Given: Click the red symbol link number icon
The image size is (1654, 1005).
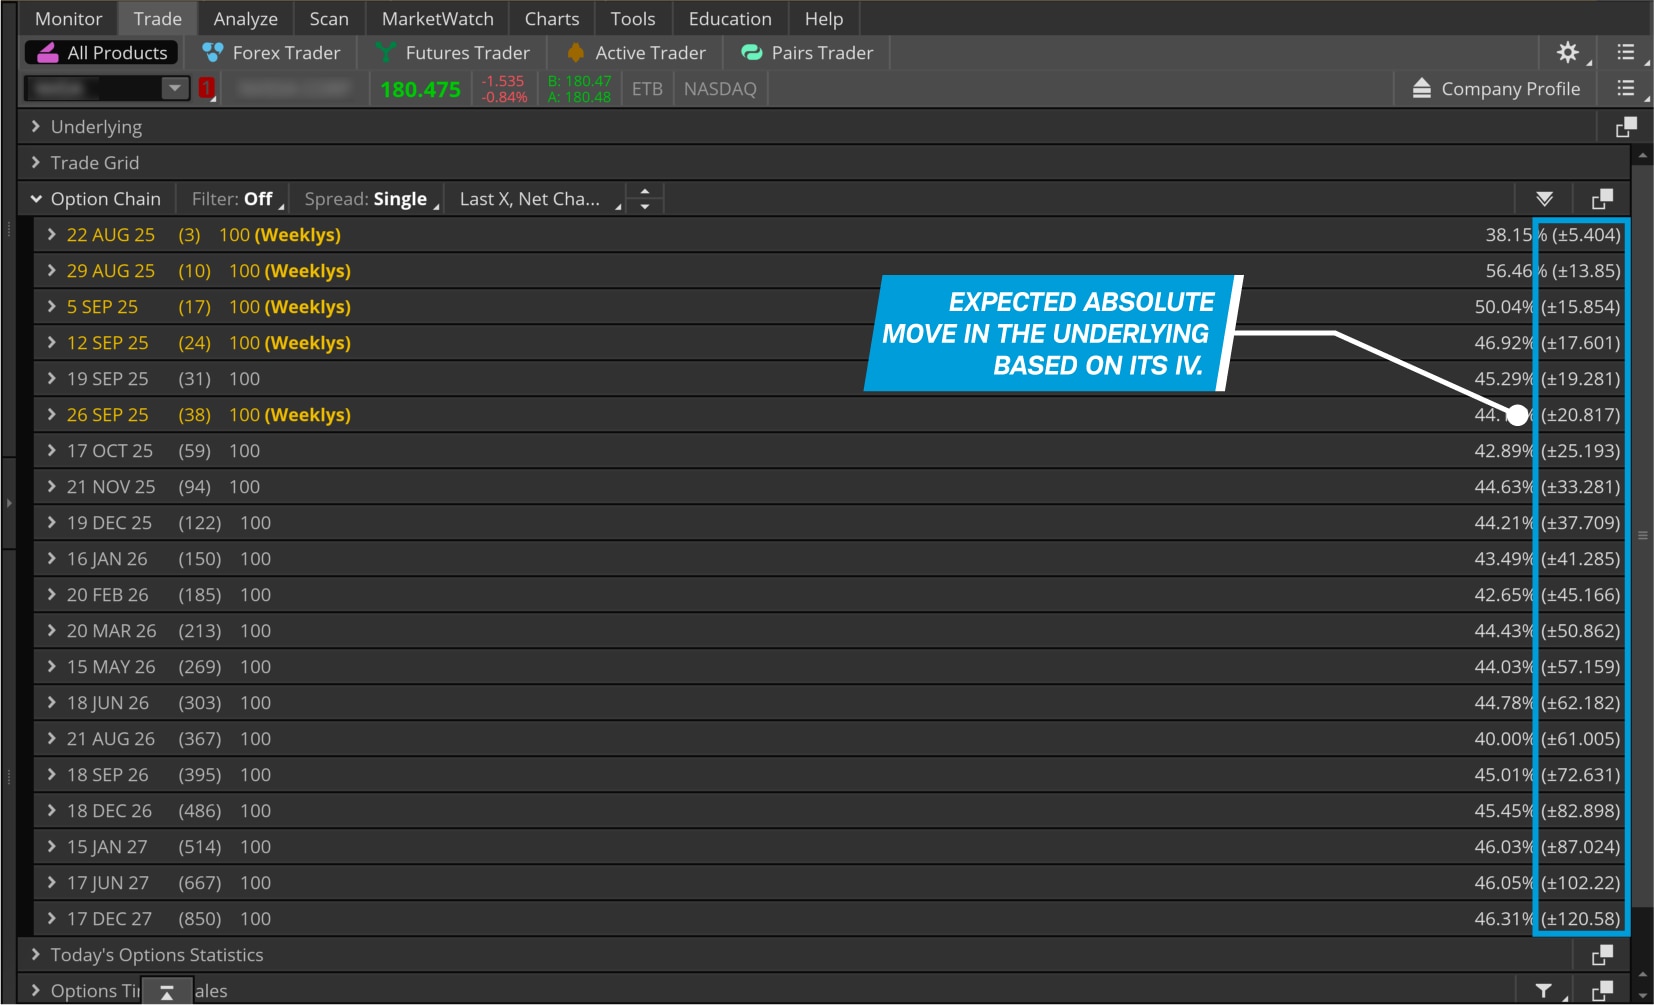Looking at the screenshot, I should 207,89.
